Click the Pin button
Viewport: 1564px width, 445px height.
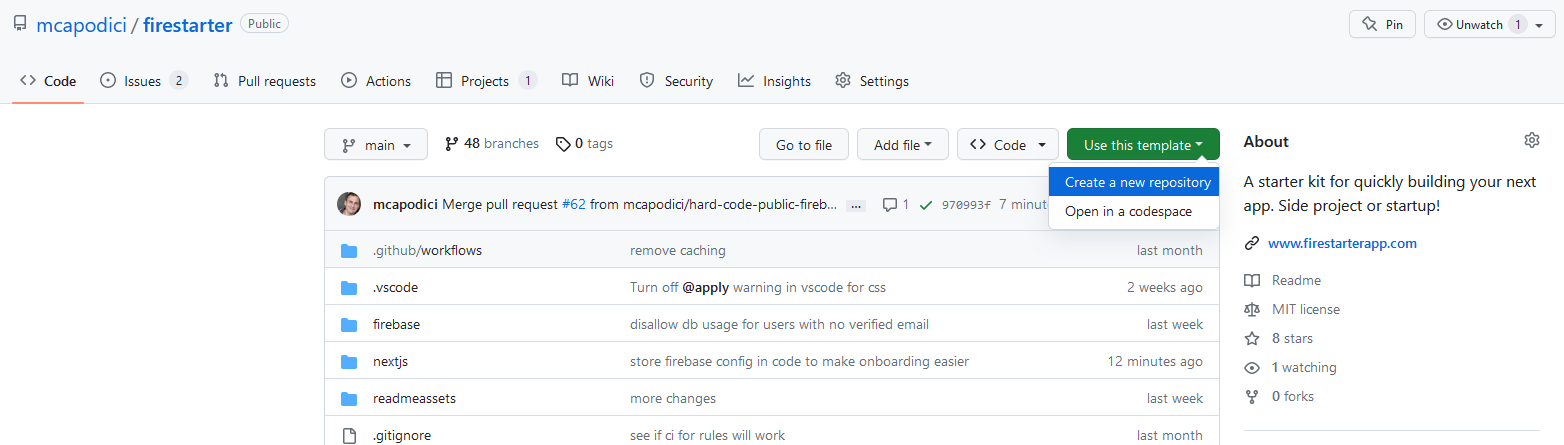1382,25
